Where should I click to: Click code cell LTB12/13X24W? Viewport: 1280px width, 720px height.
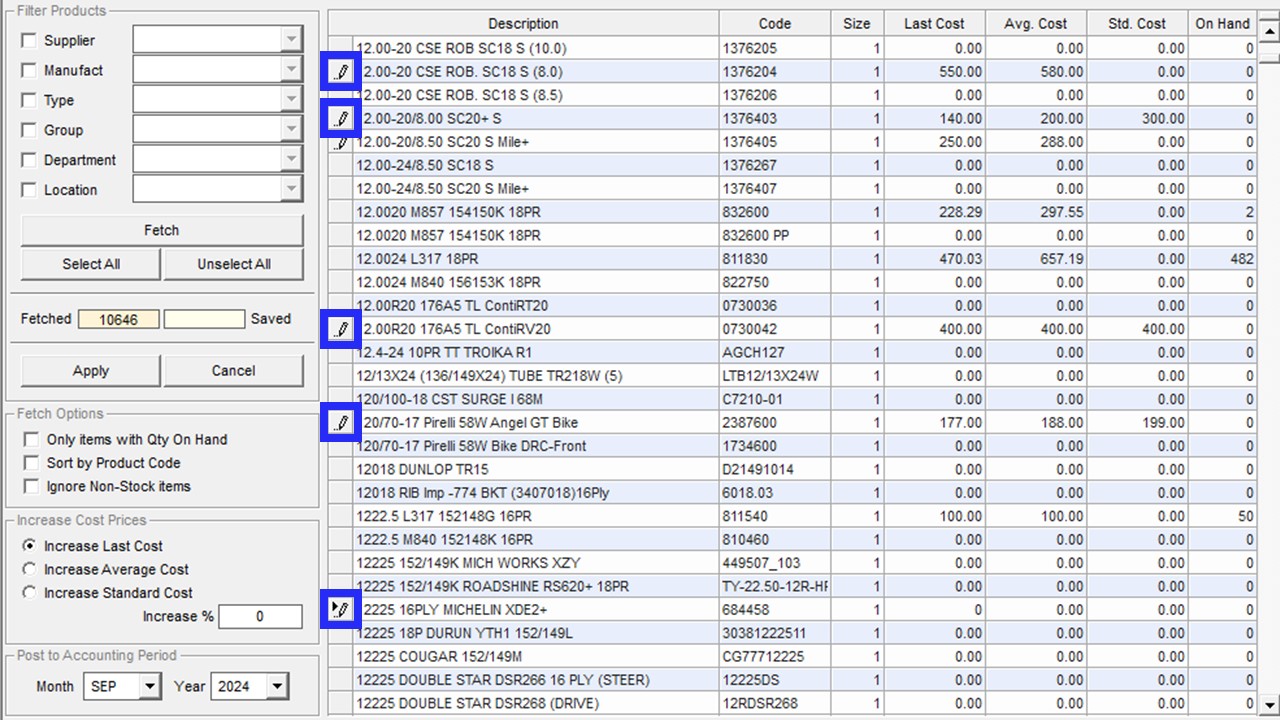(775, 376)
